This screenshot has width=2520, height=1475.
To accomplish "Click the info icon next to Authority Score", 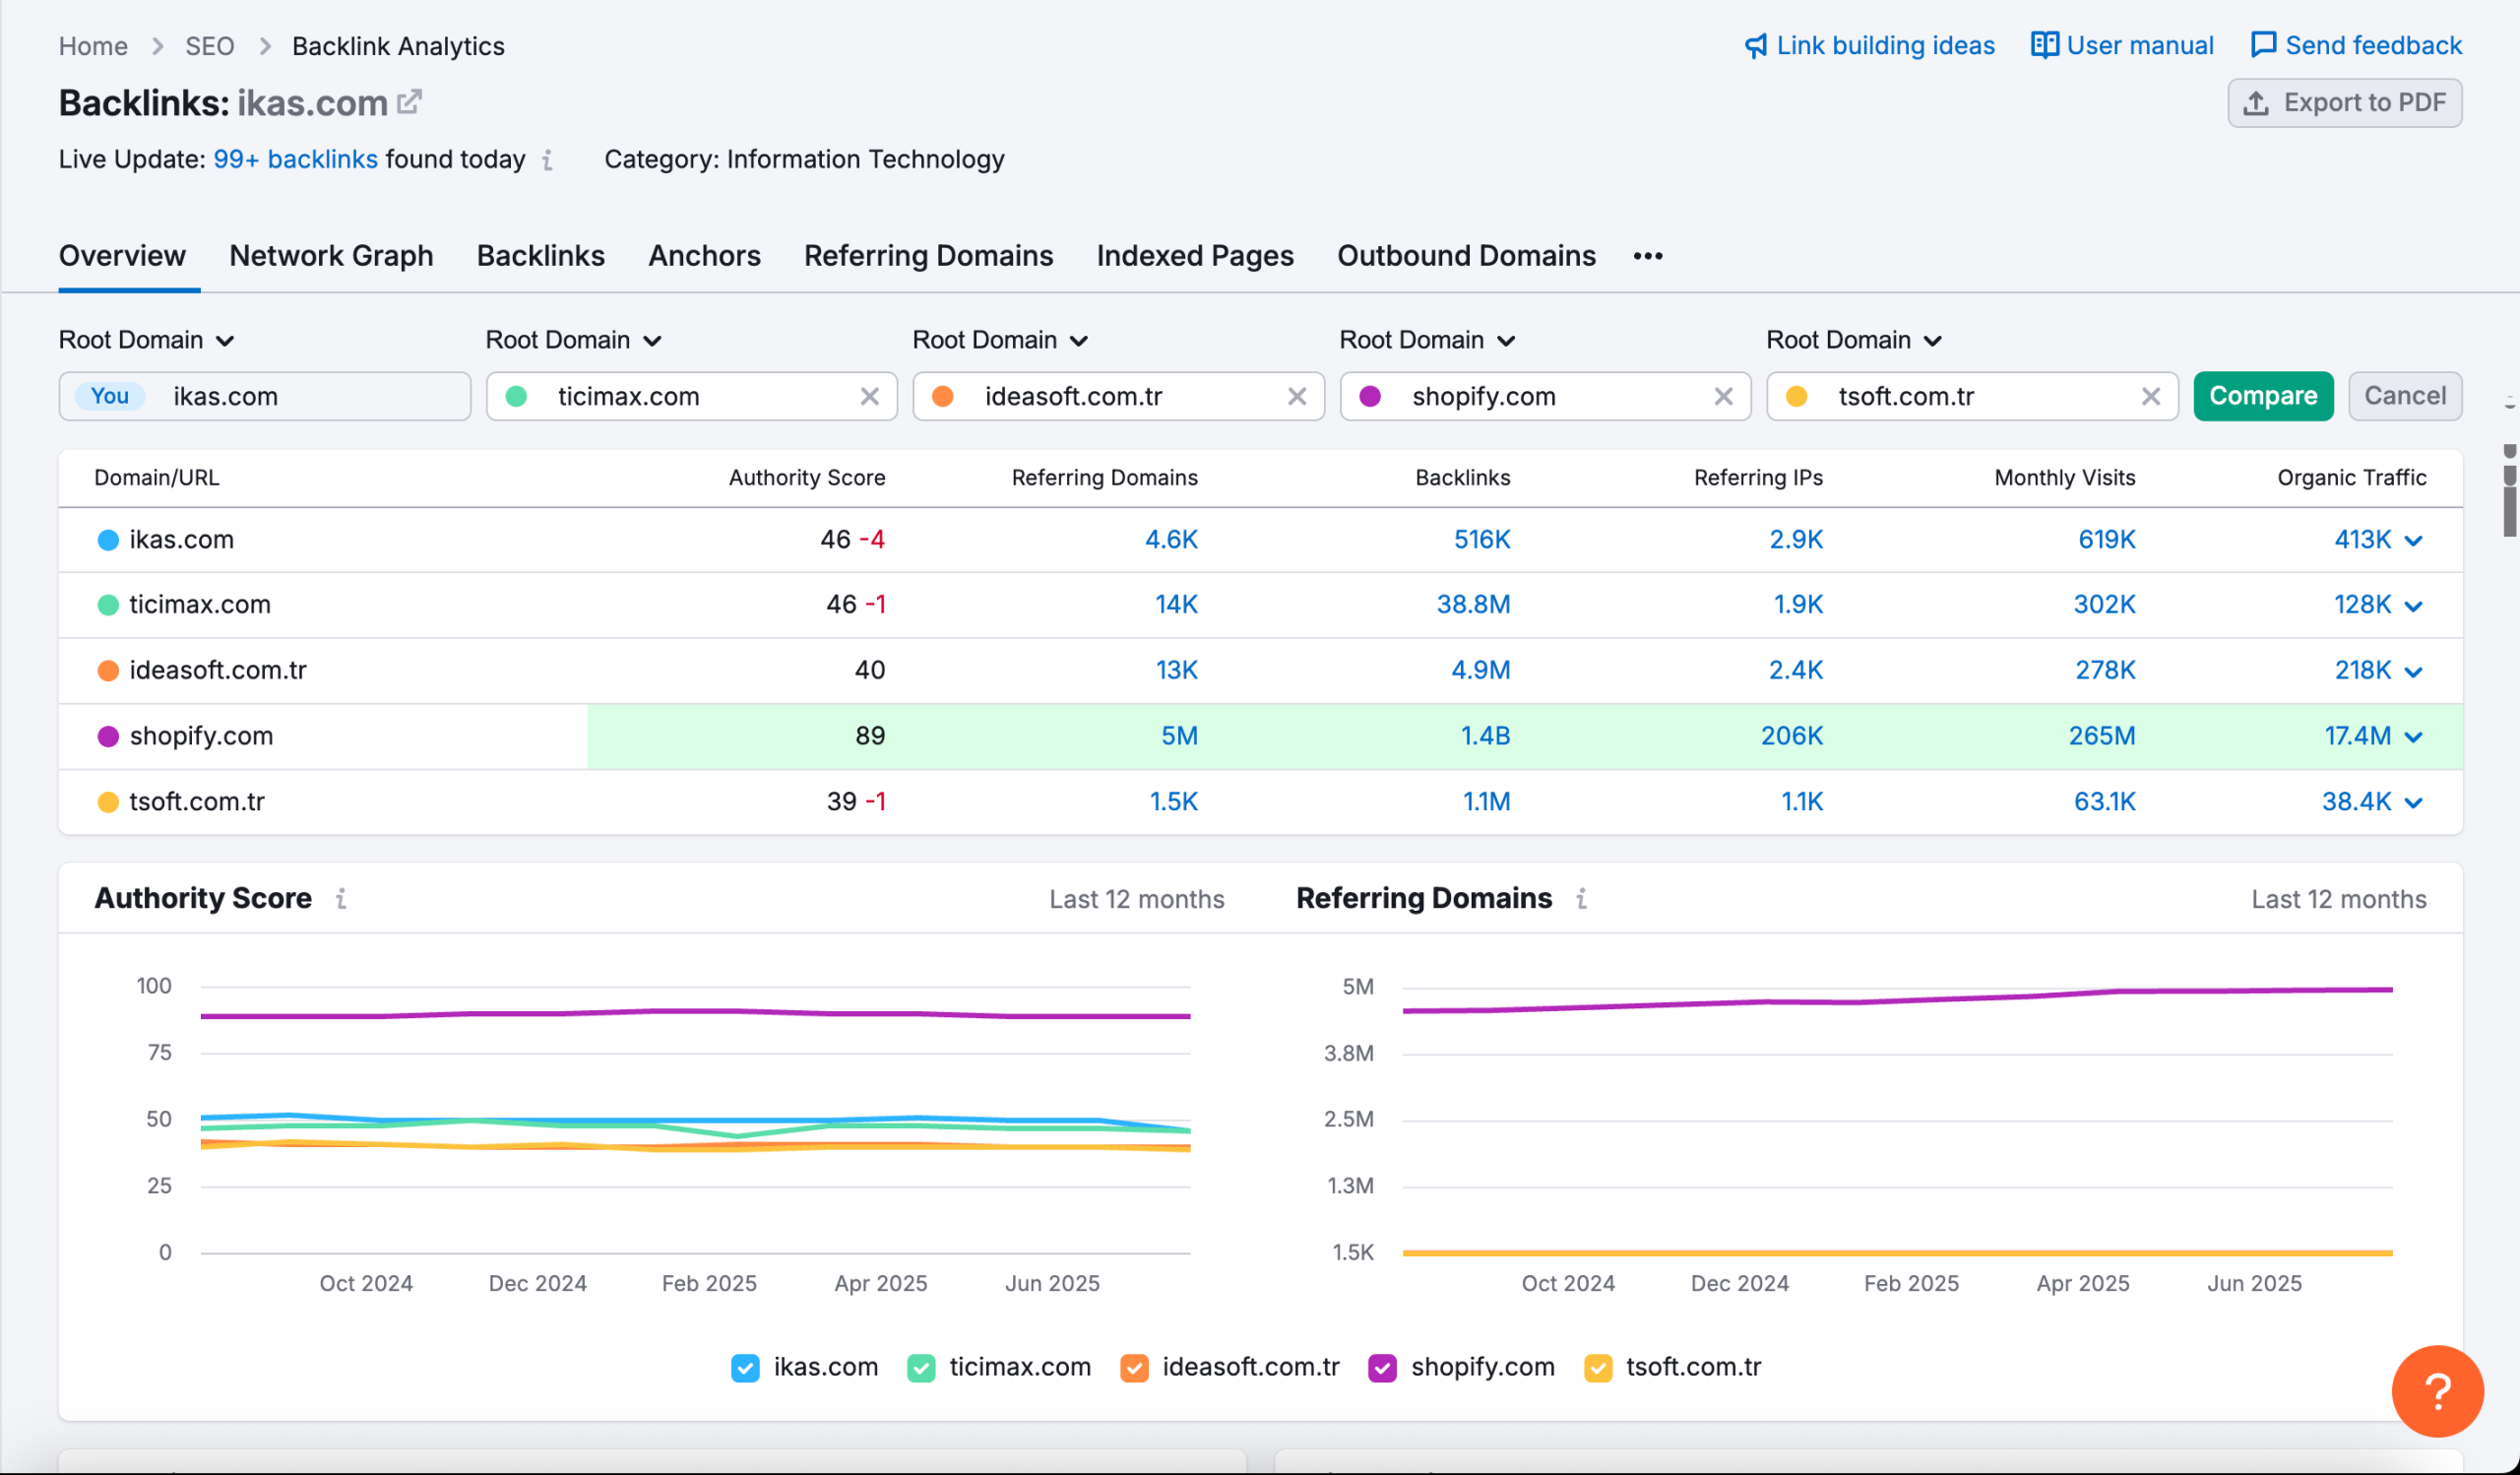I will click(342, 899).
